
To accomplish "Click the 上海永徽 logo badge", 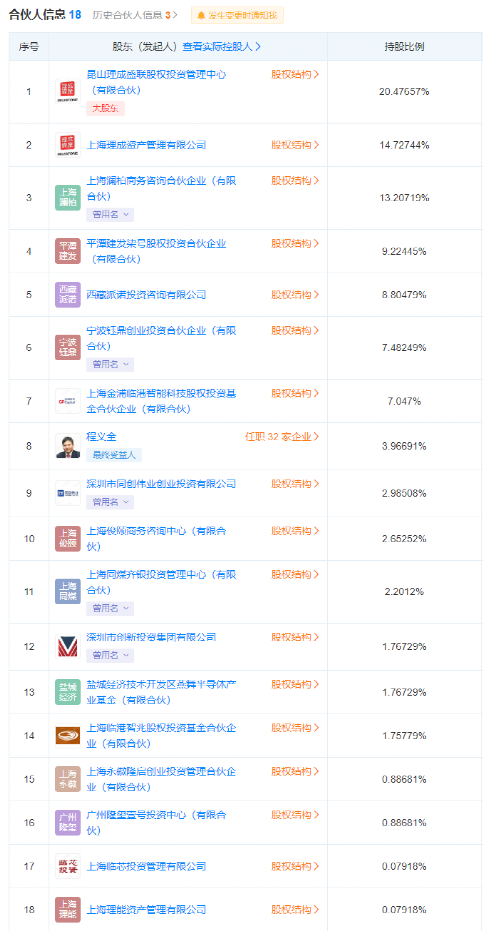I will 68,779.
